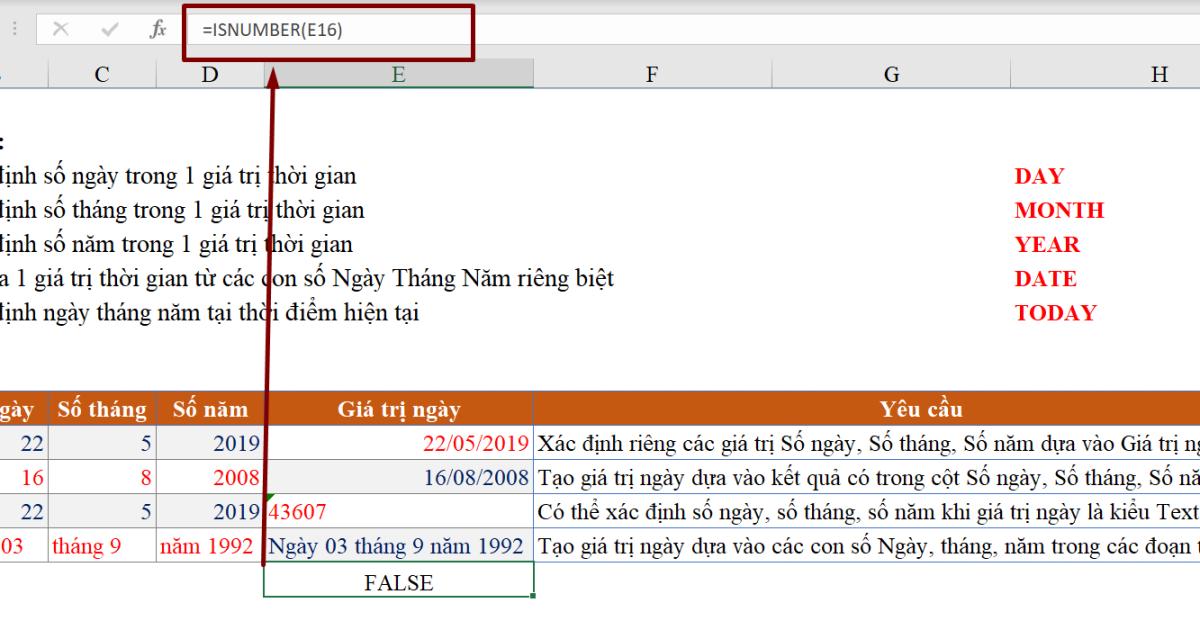Viewport: 1200px width, 630px height.
Task: Select column E header
Action: point(398,73)
